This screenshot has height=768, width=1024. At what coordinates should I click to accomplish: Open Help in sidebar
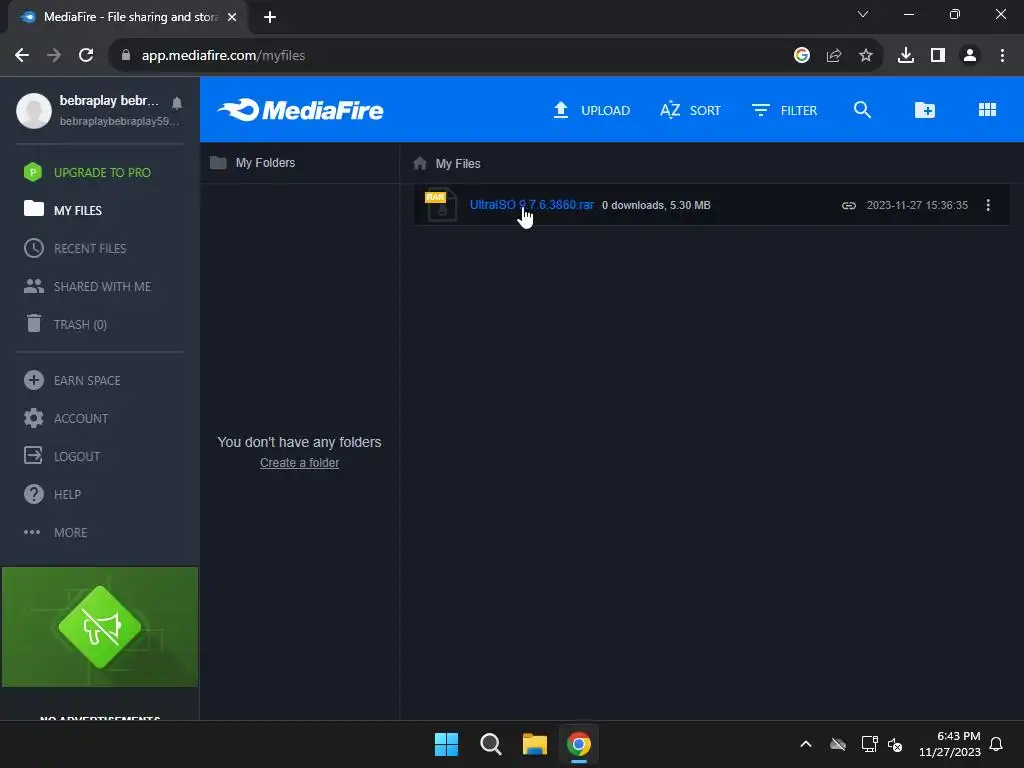pyautogui.click(x=52, y=494)
